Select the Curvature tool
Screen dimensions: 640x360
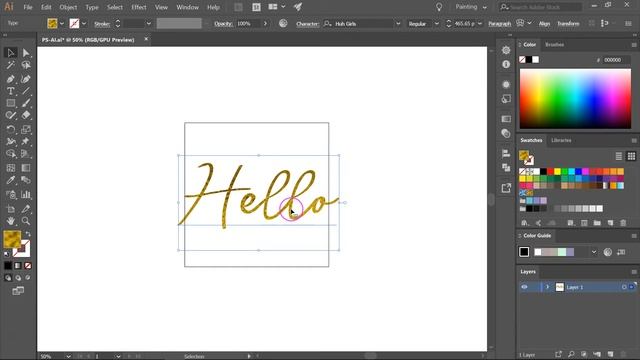tap(26, 79)
